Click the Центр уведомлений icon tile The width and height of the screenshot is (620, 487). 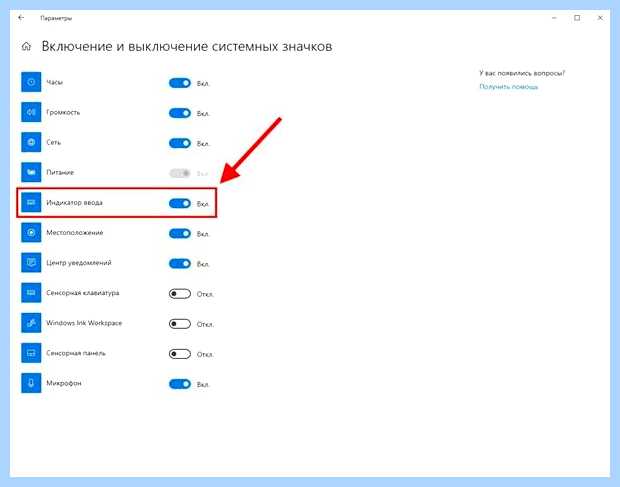pyautogui.click(x=31, y=262)
